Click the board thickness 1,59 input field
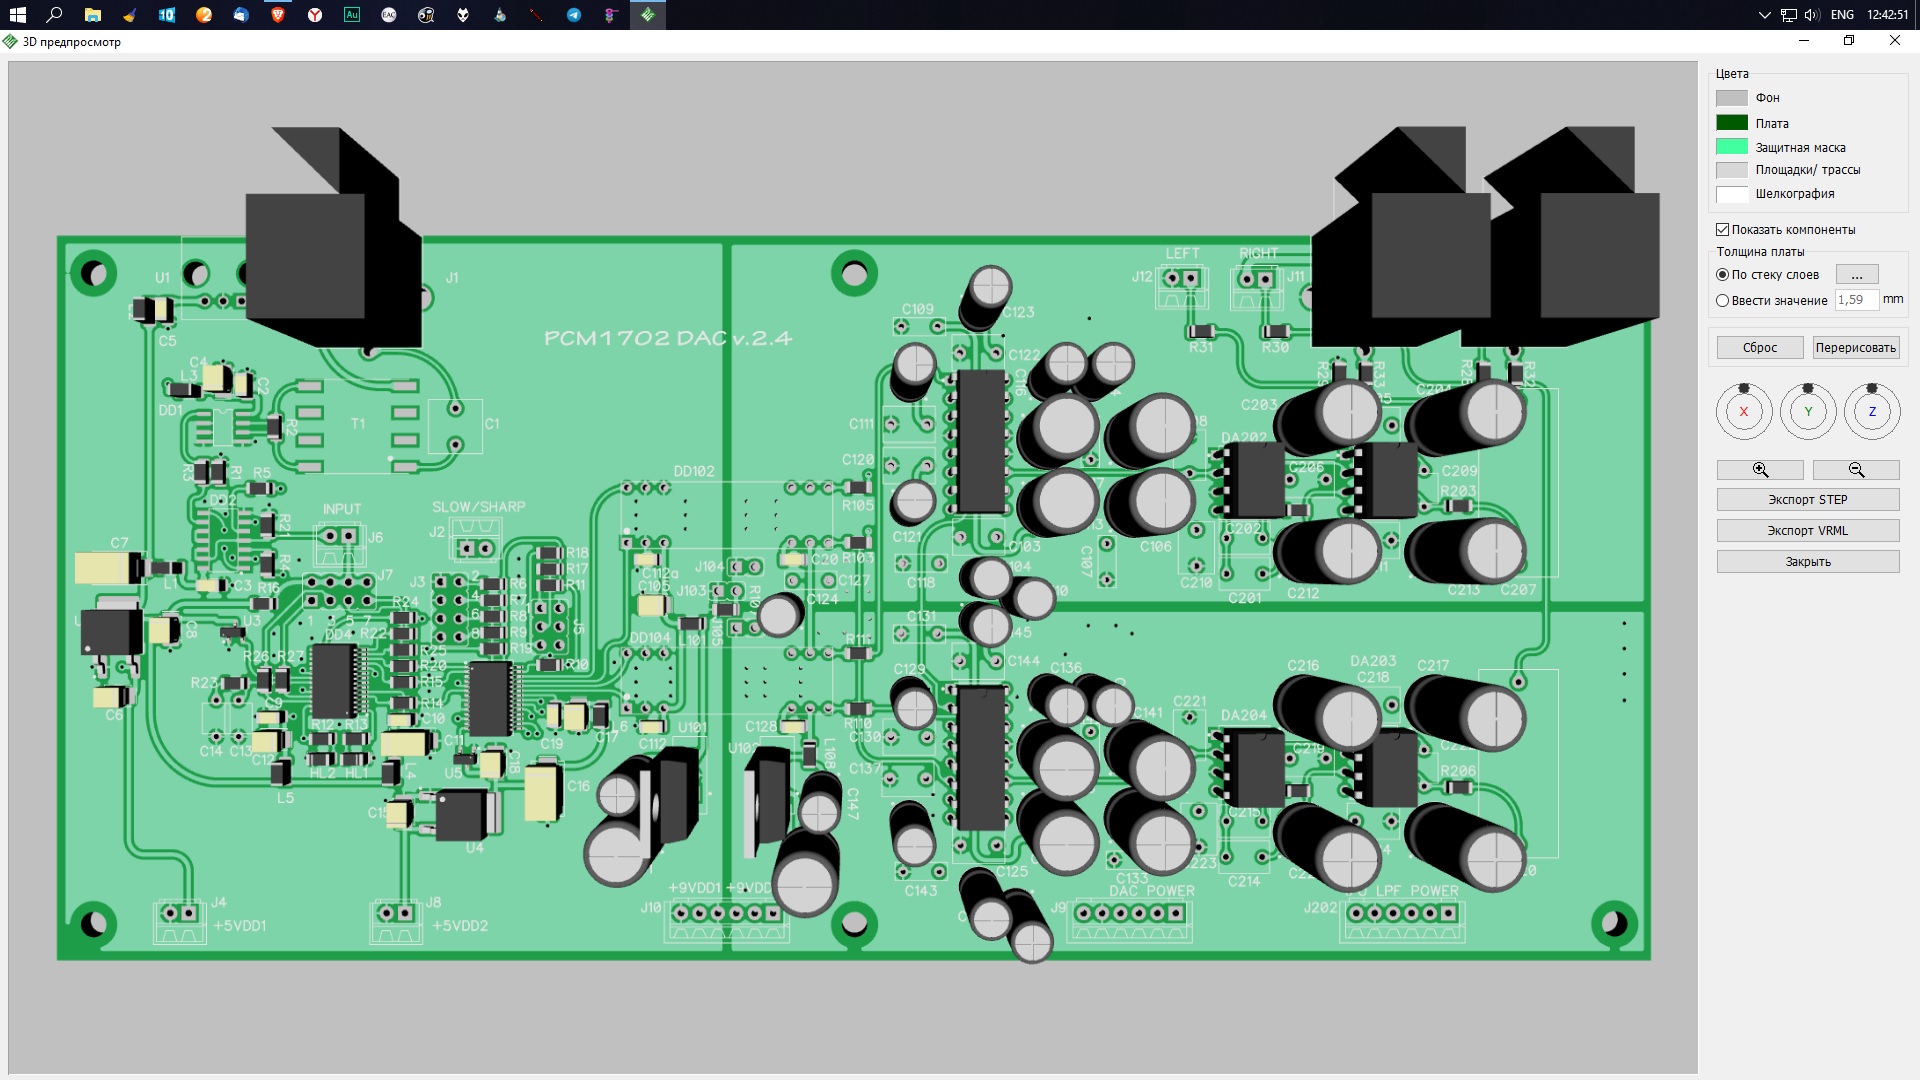Screen dimensions: 1920x1080 tap(1856, 300)
